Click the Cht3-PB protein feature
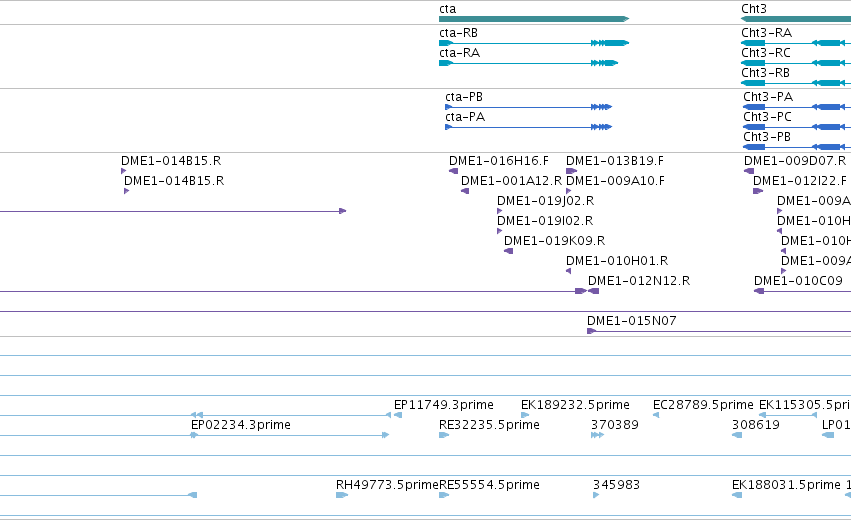 coord(767,137)
